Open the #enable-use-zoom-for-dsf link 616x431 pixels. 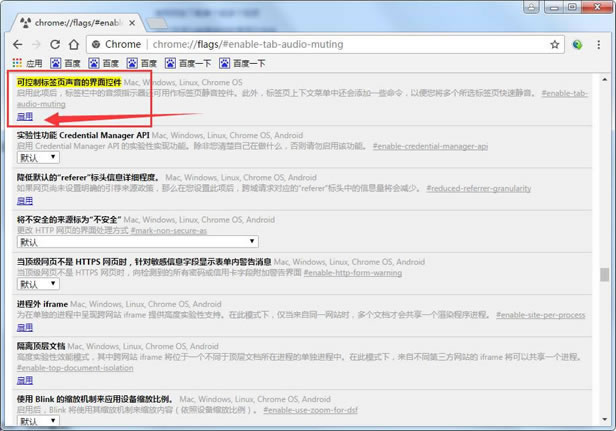(x=310, y=410)
